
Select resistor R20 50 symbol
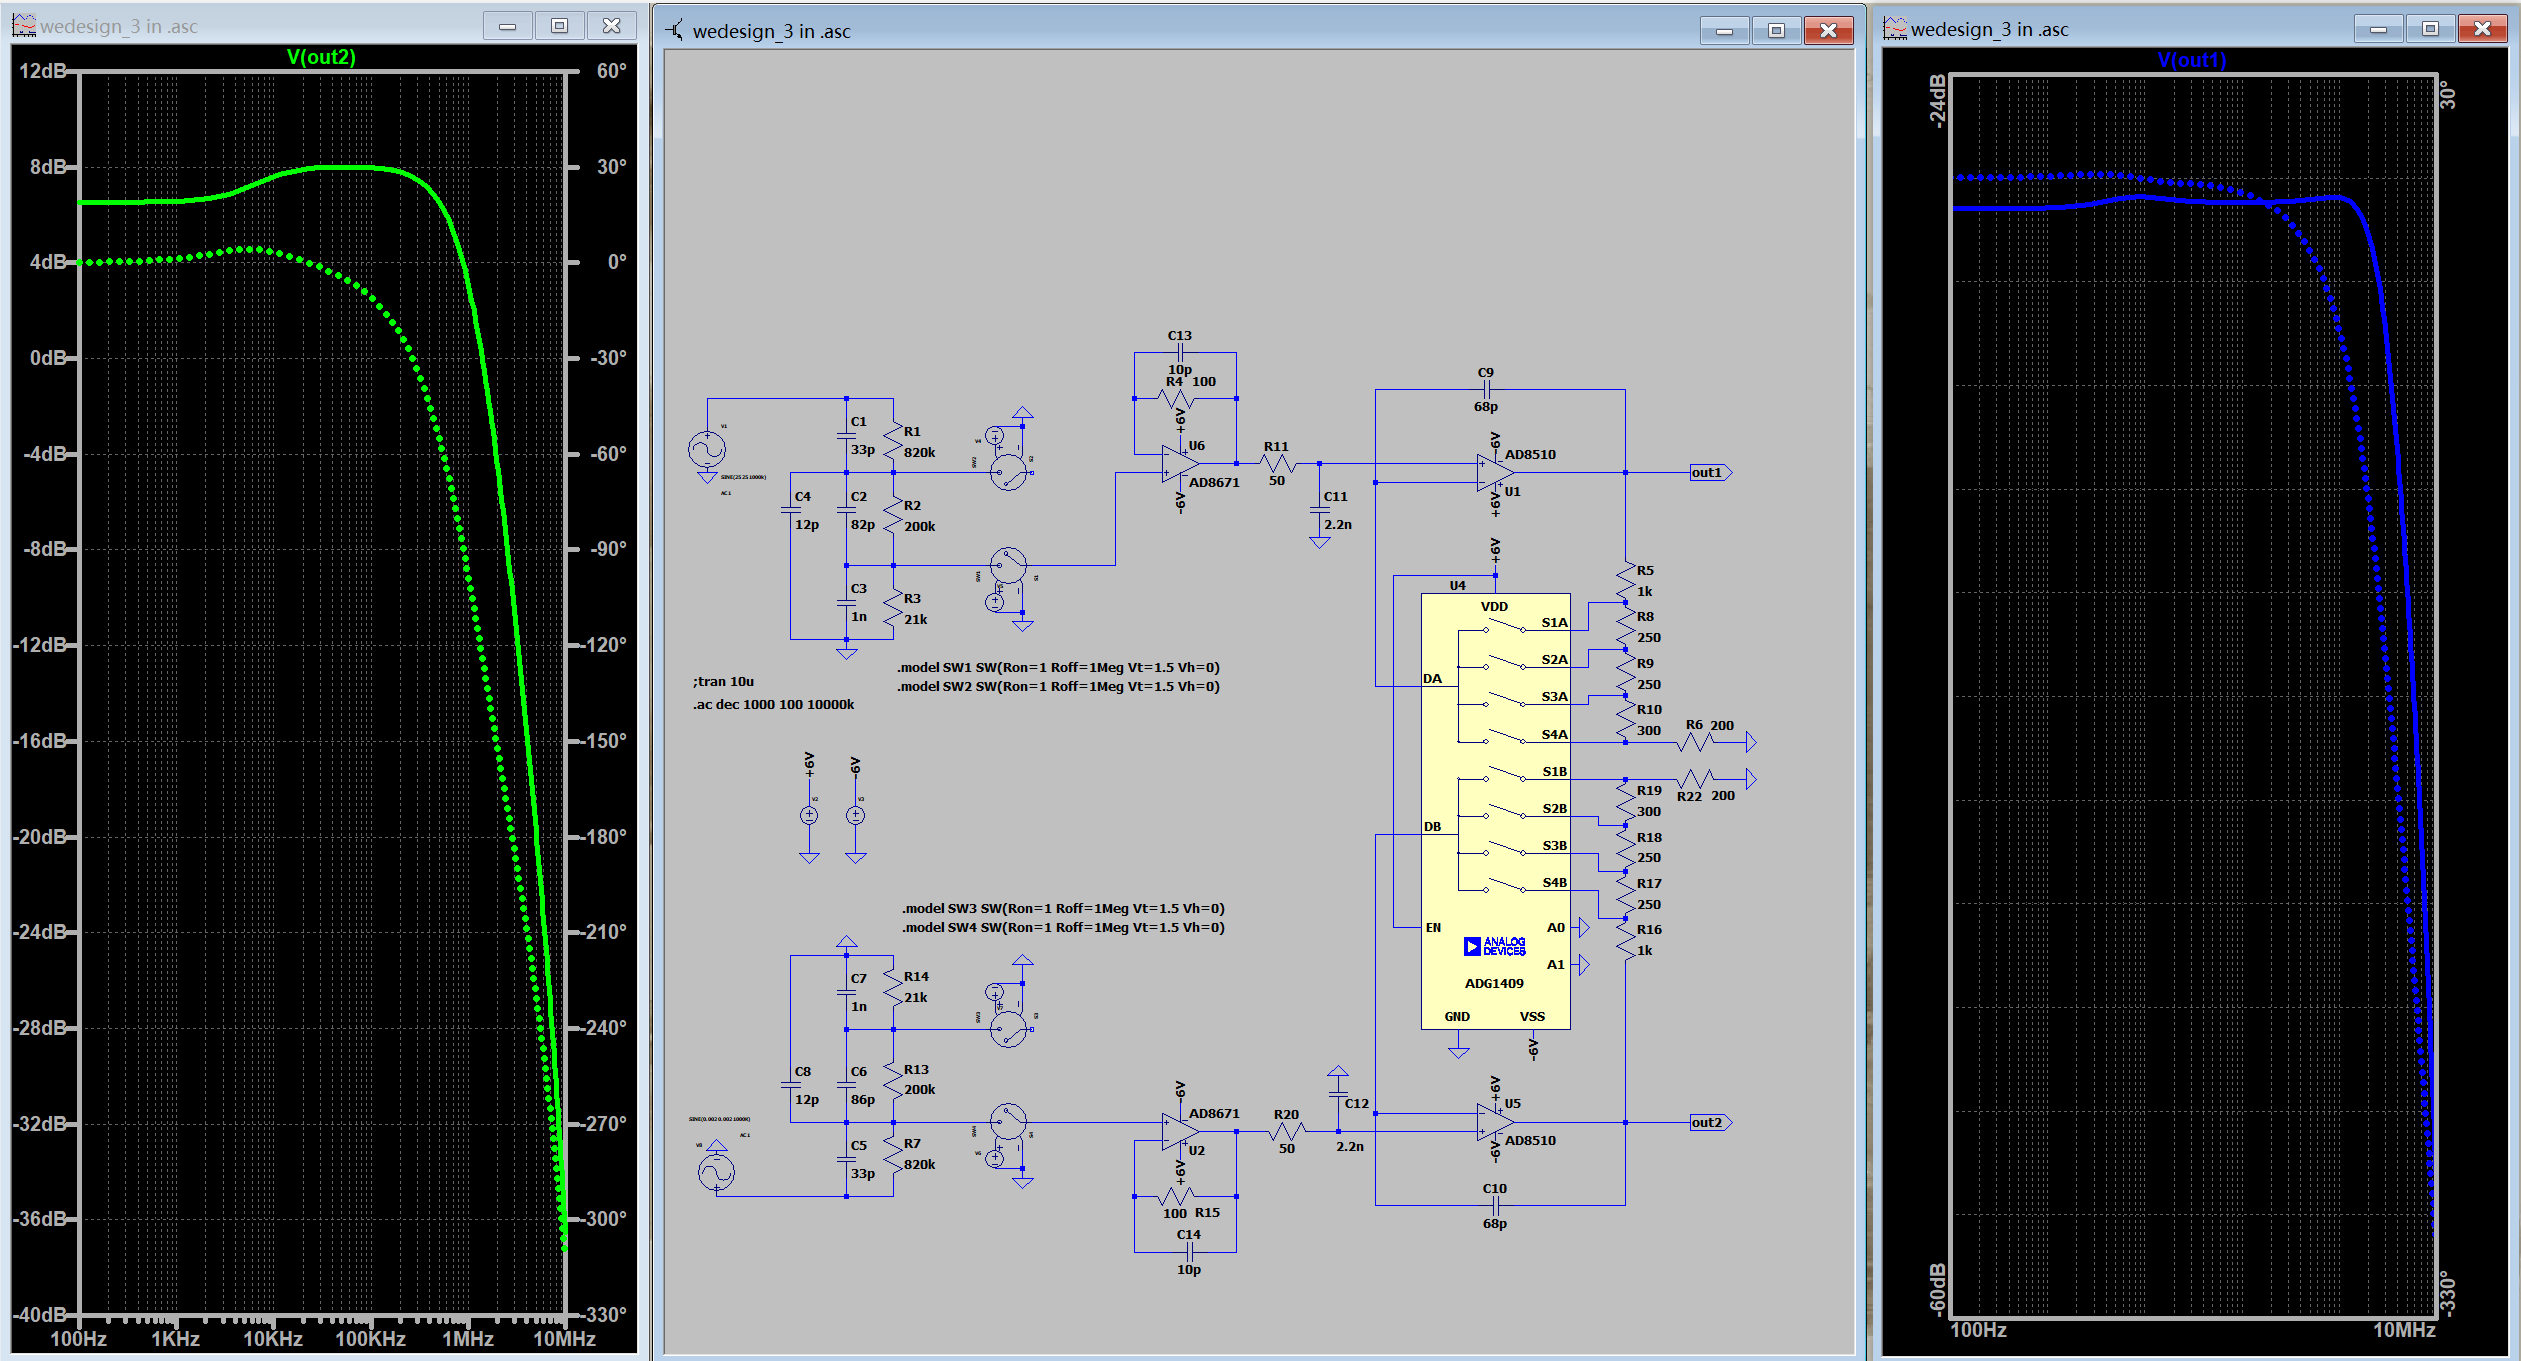[1287, 1131]
